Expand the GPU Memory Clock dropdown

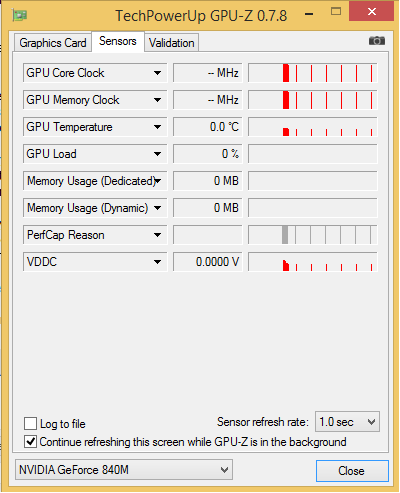click(x=95, y=100)
